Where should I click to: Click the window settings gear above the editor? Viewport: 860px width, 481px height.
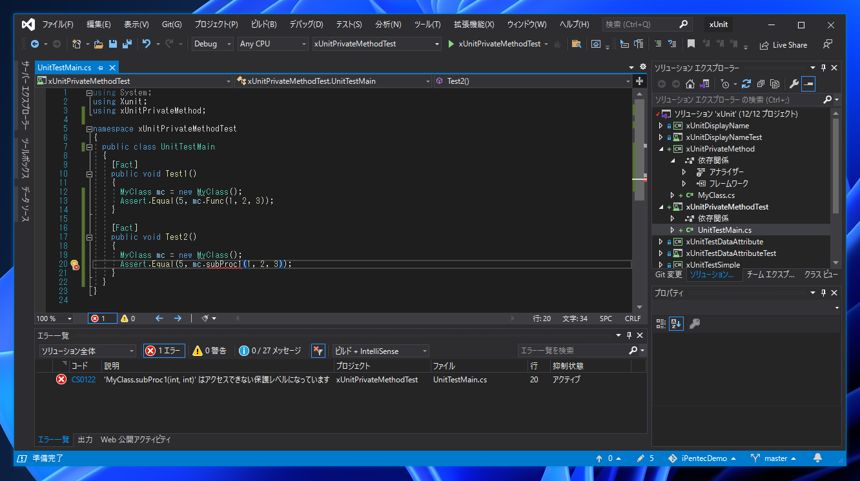point(643,67)
